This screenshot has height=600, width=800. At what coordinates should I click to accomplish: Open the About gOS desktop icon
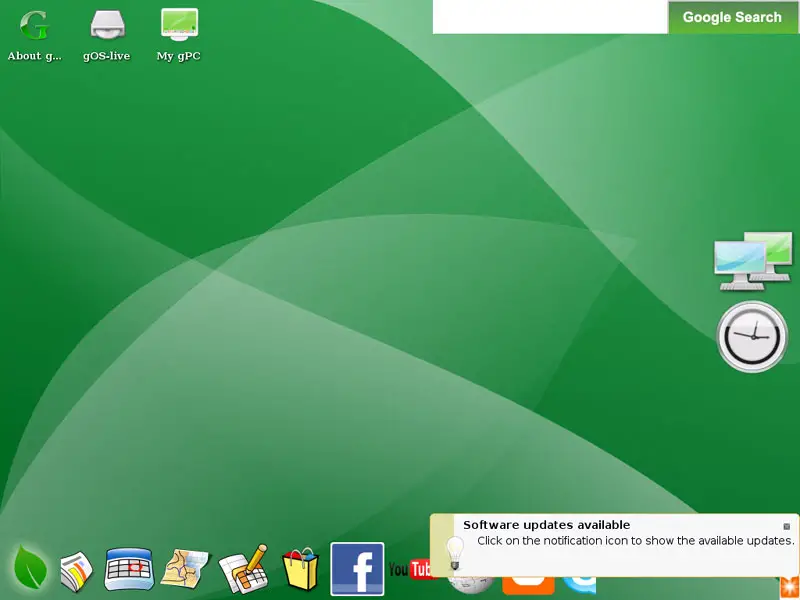pyautogui.click(x=35, y=35)
